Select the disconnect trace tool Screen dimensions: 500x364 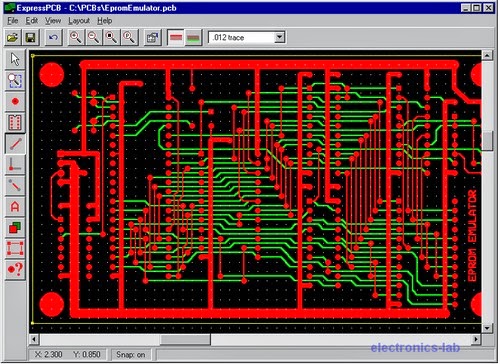pyautogui.click(x=15, y=185)
